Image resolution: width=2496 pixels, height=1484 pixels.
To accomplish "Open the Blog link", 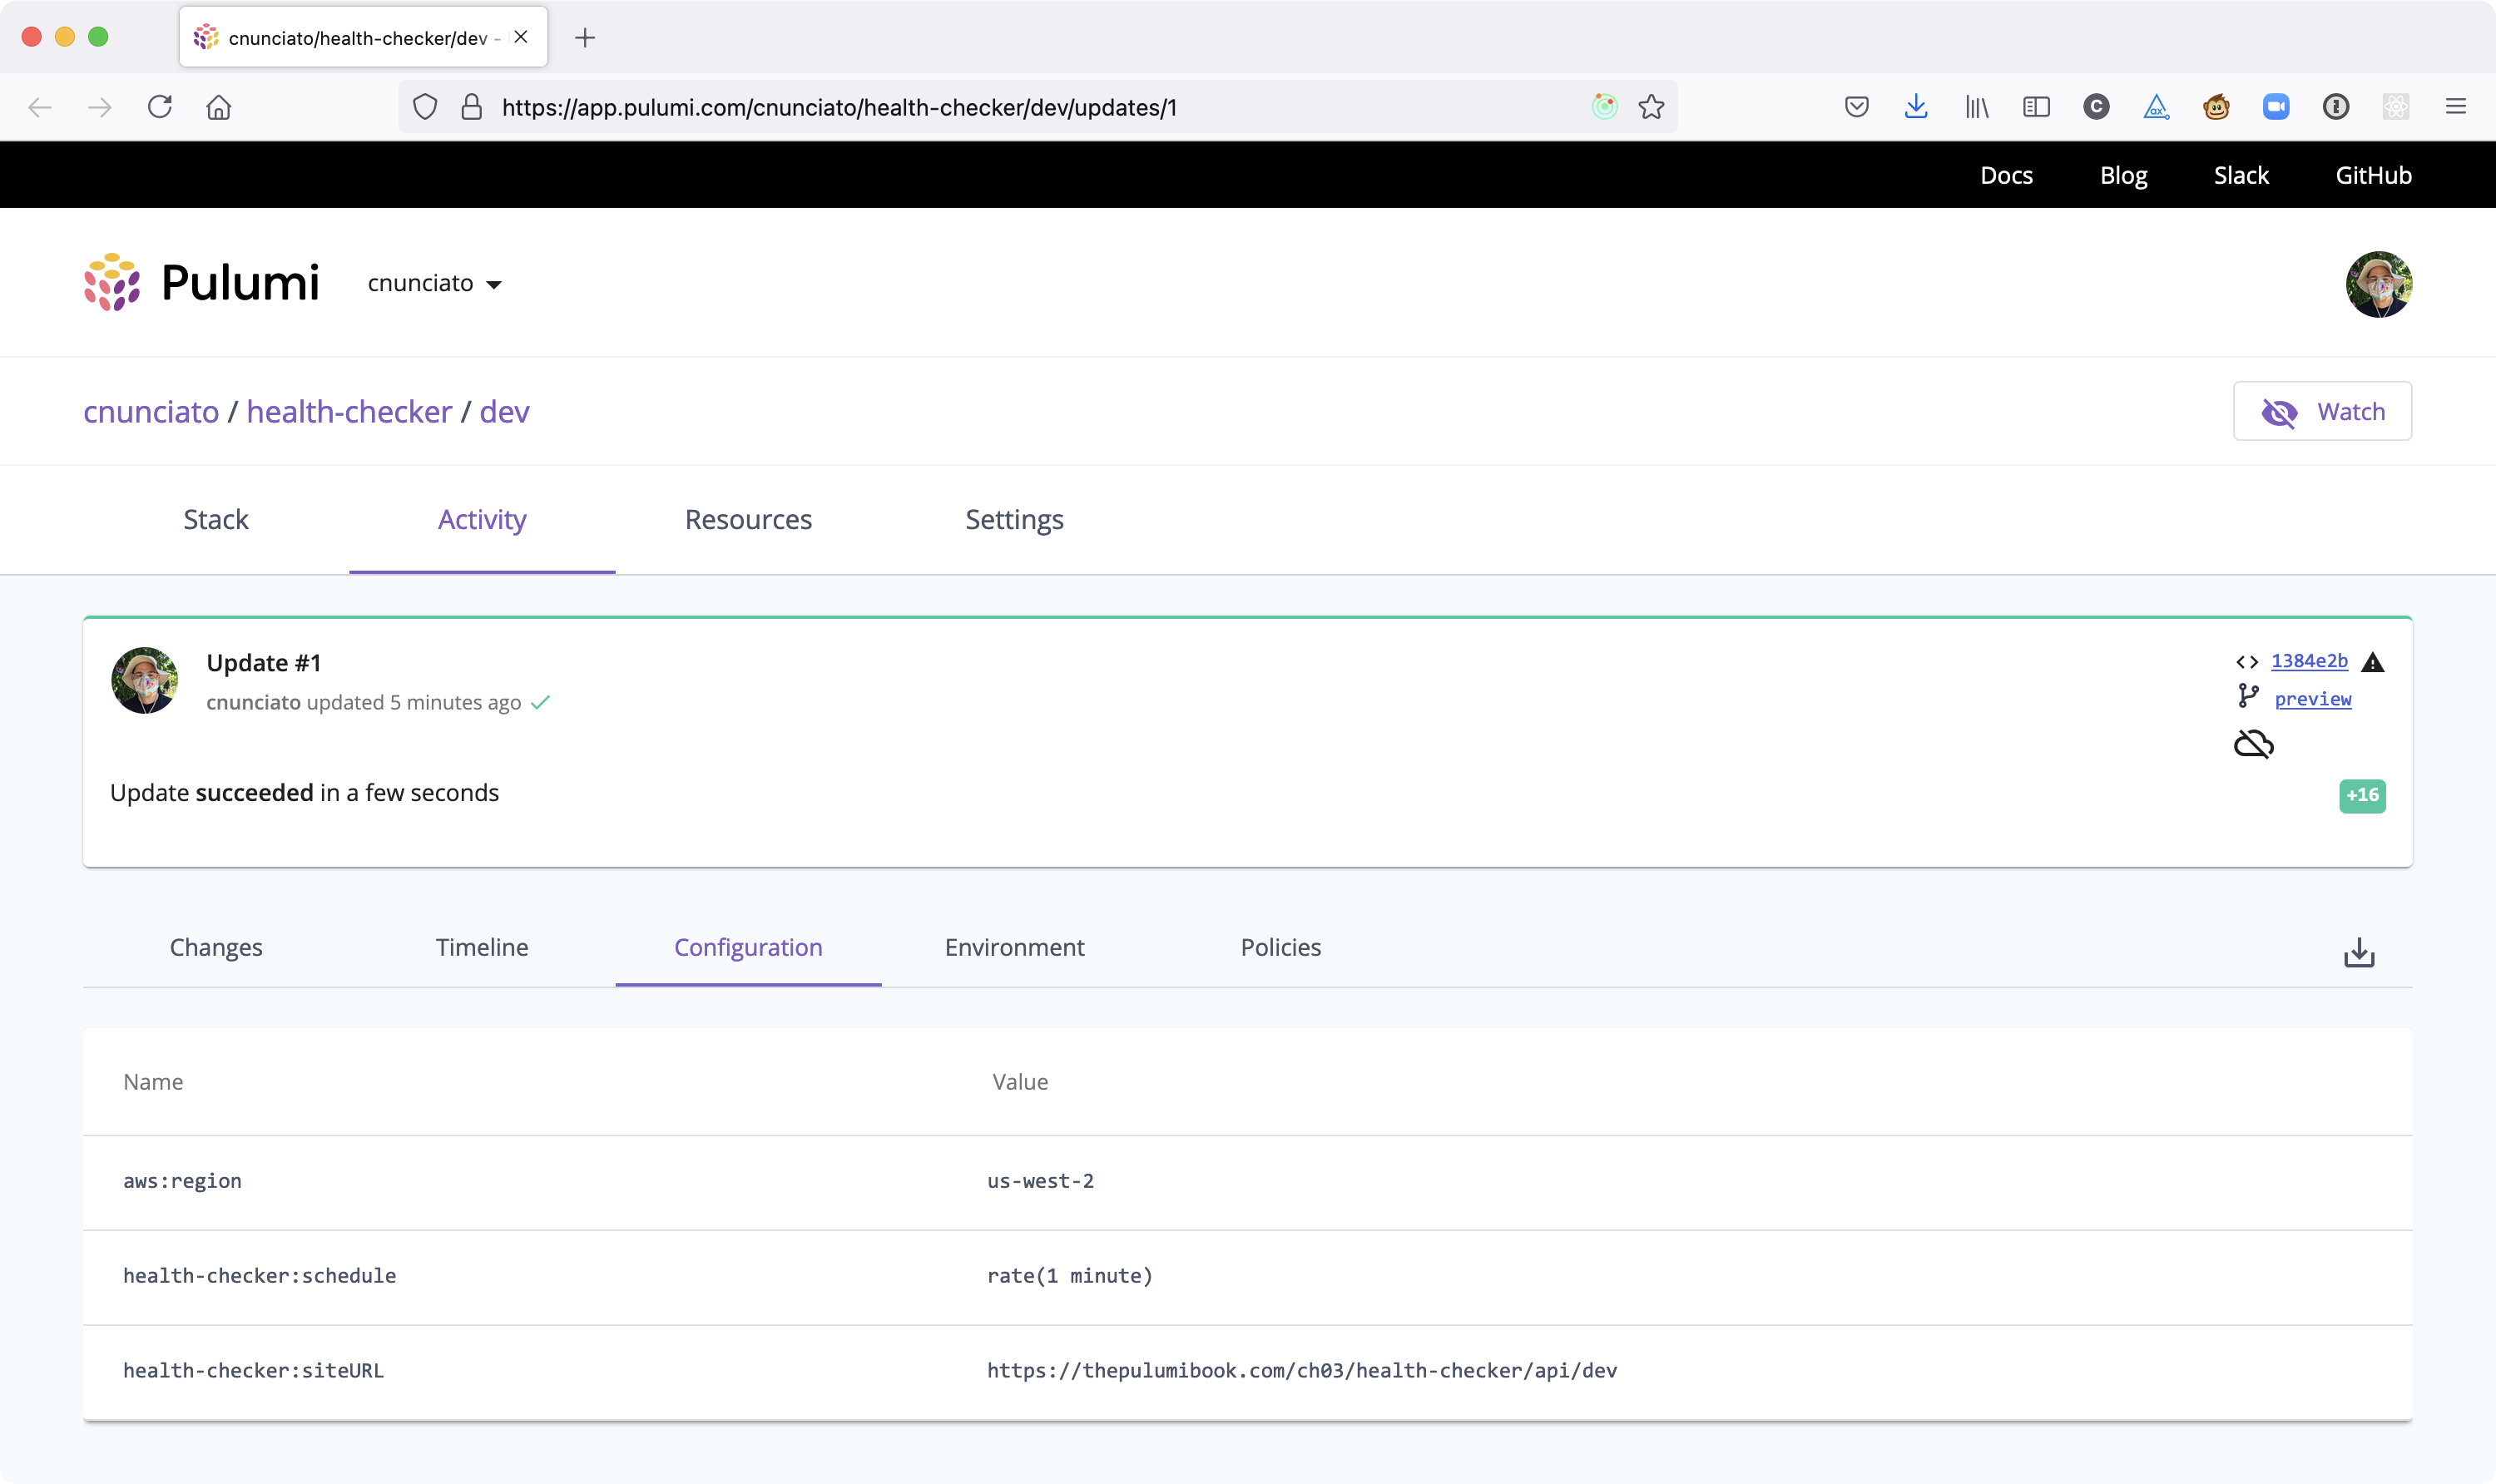I will point(2123,175).
